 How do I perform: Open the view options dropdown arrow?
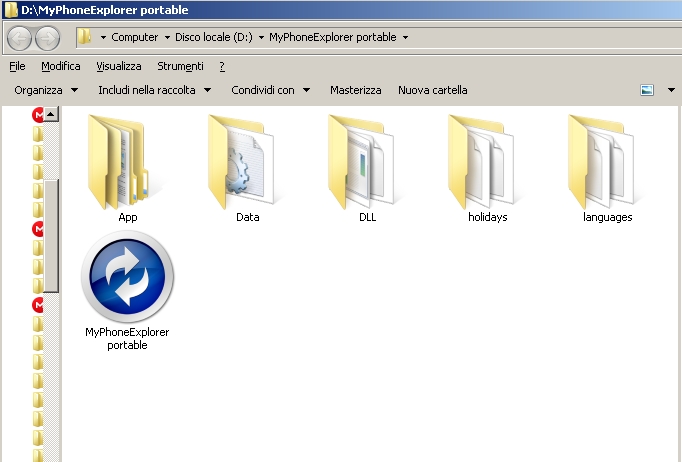[671, 90]
